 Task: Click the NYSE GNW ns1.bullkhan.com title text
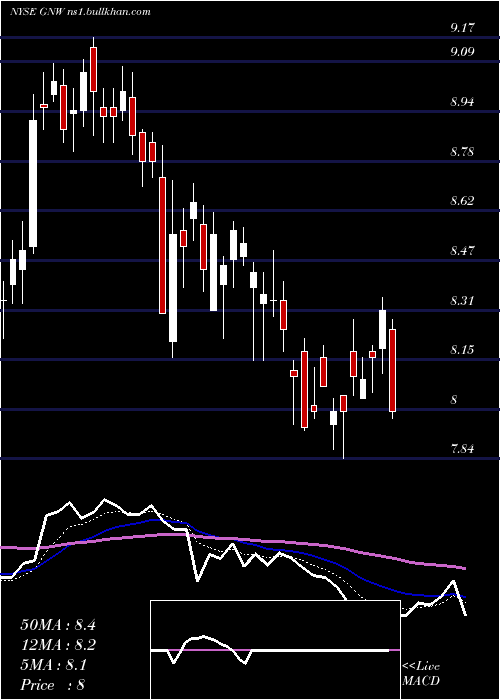point(80,12)
